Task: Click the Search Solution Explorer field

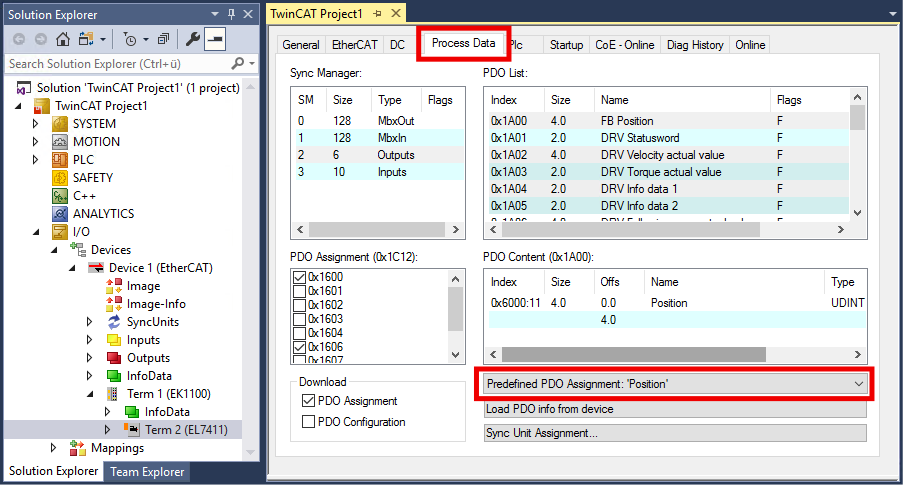Action: [118, 63]
